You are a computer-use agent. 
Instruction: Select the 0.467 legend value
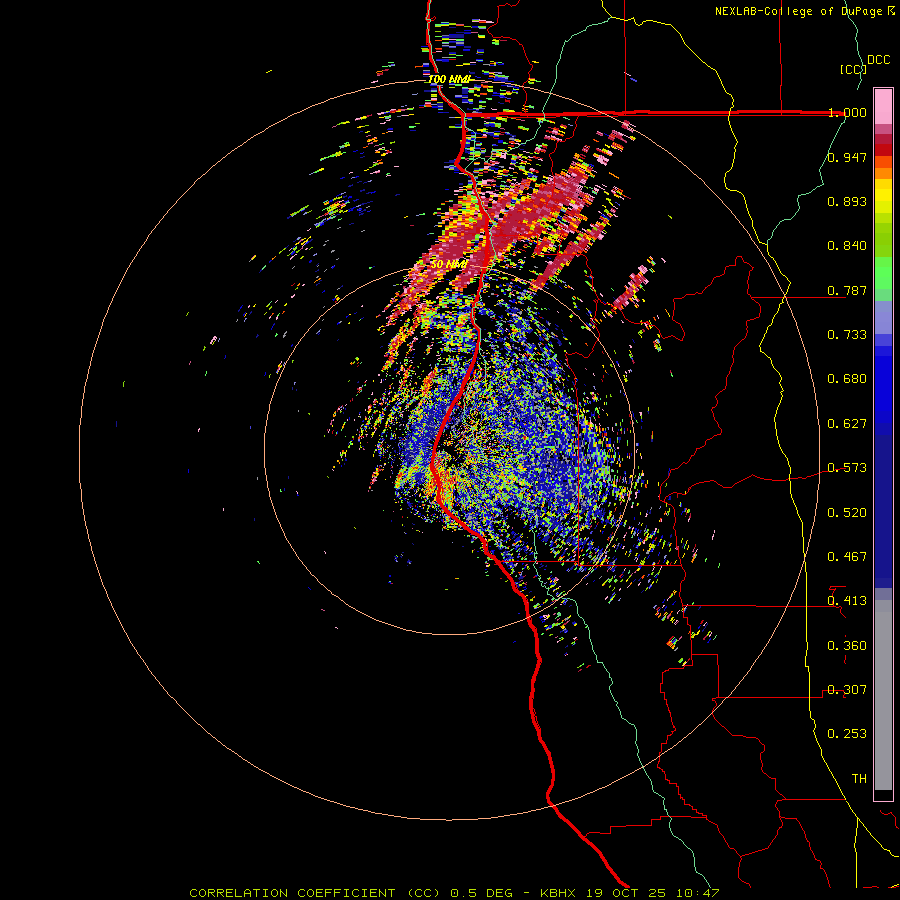[x=847, y=557]
